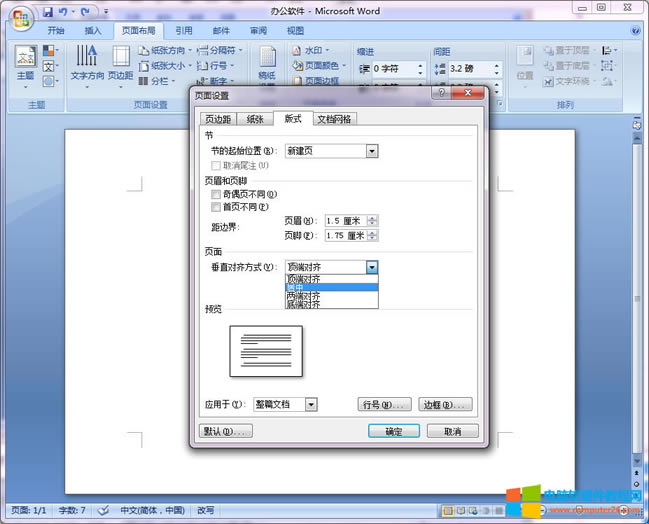The width and height of the screenshot is (649, 524).
Task: Collapse the 垂直对齐方式 dropdown arrow
Action: point(372,267)
